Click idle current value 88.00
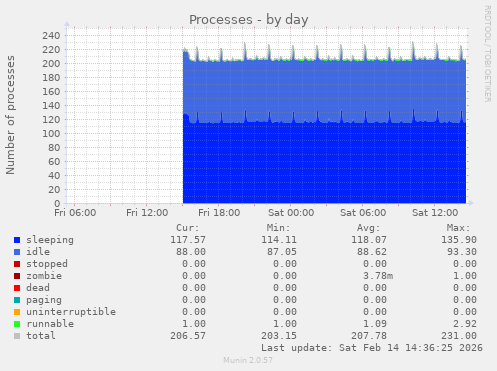Viewport: 497px width, 371px height. 191,252
